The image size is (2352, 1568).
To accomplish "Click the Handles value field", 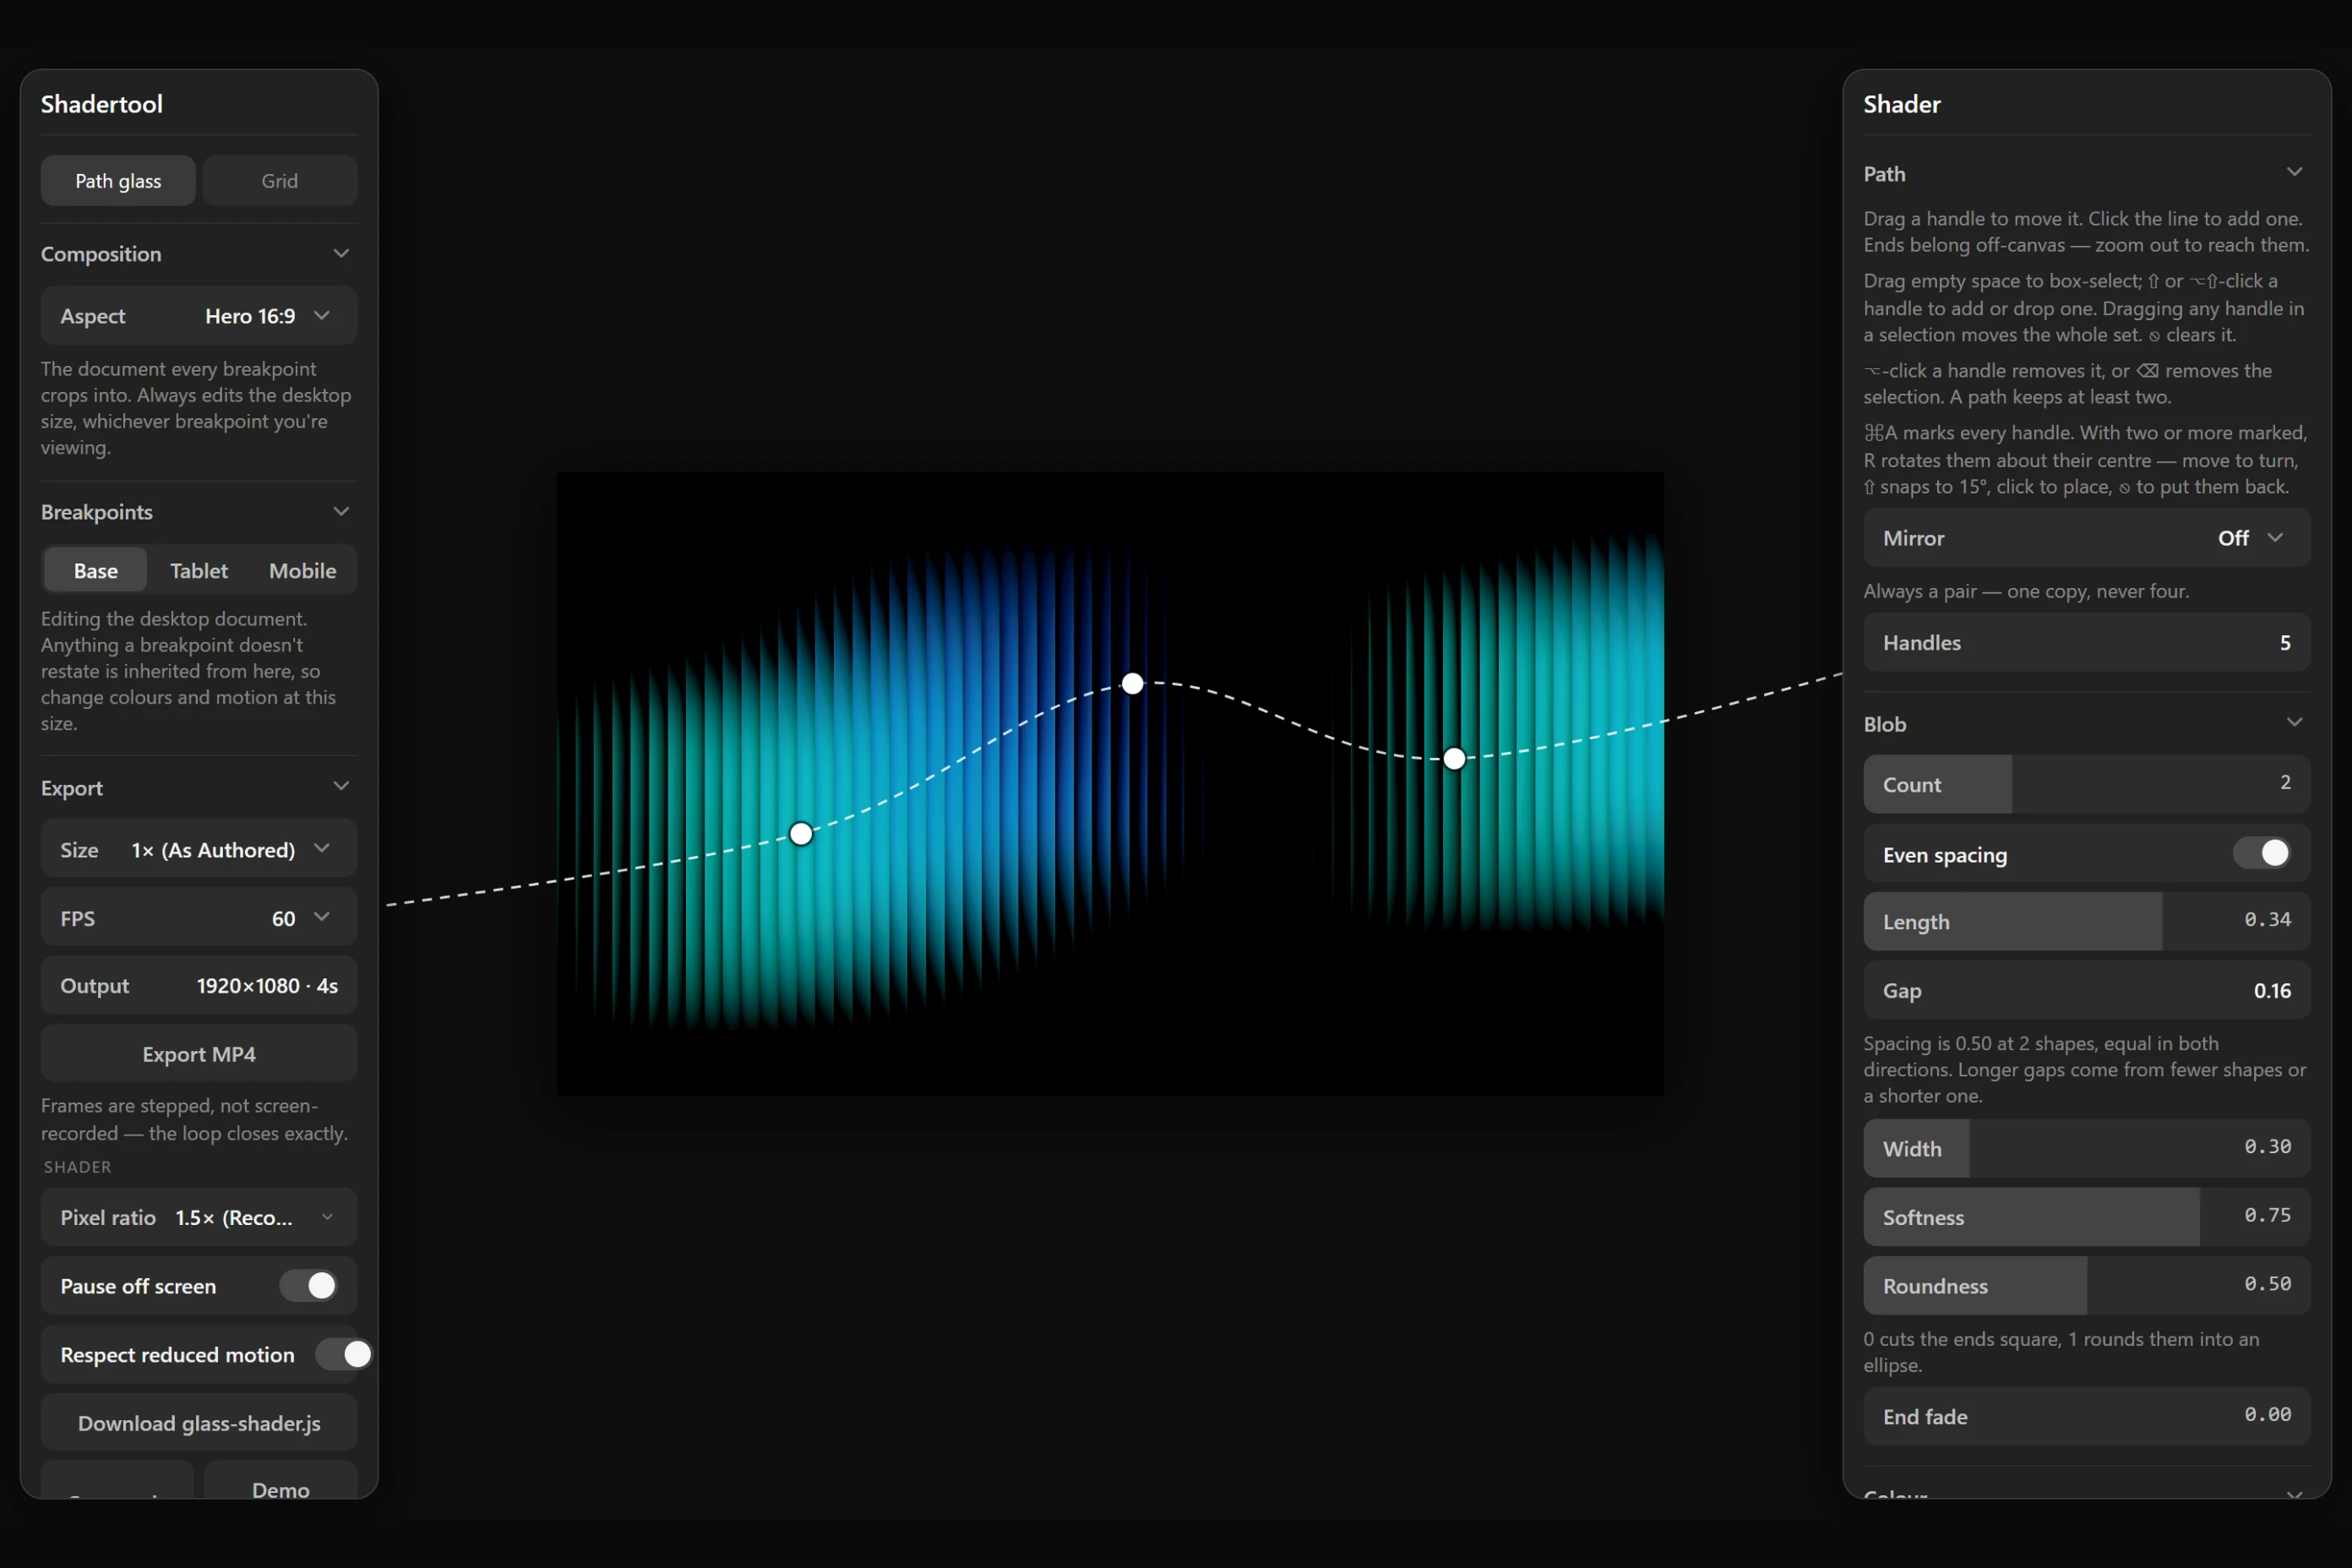I will coord(2087,643).
